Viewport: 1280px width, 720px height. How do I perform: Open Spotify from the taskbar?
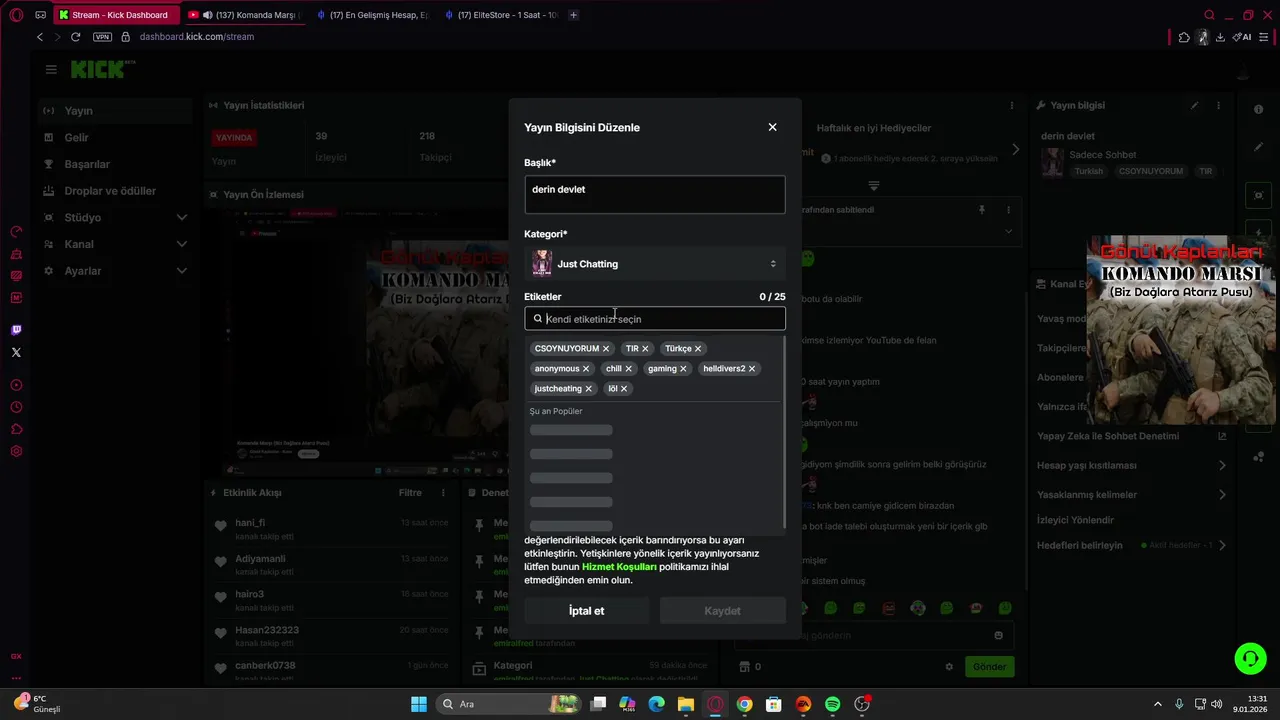coord(832,704)
